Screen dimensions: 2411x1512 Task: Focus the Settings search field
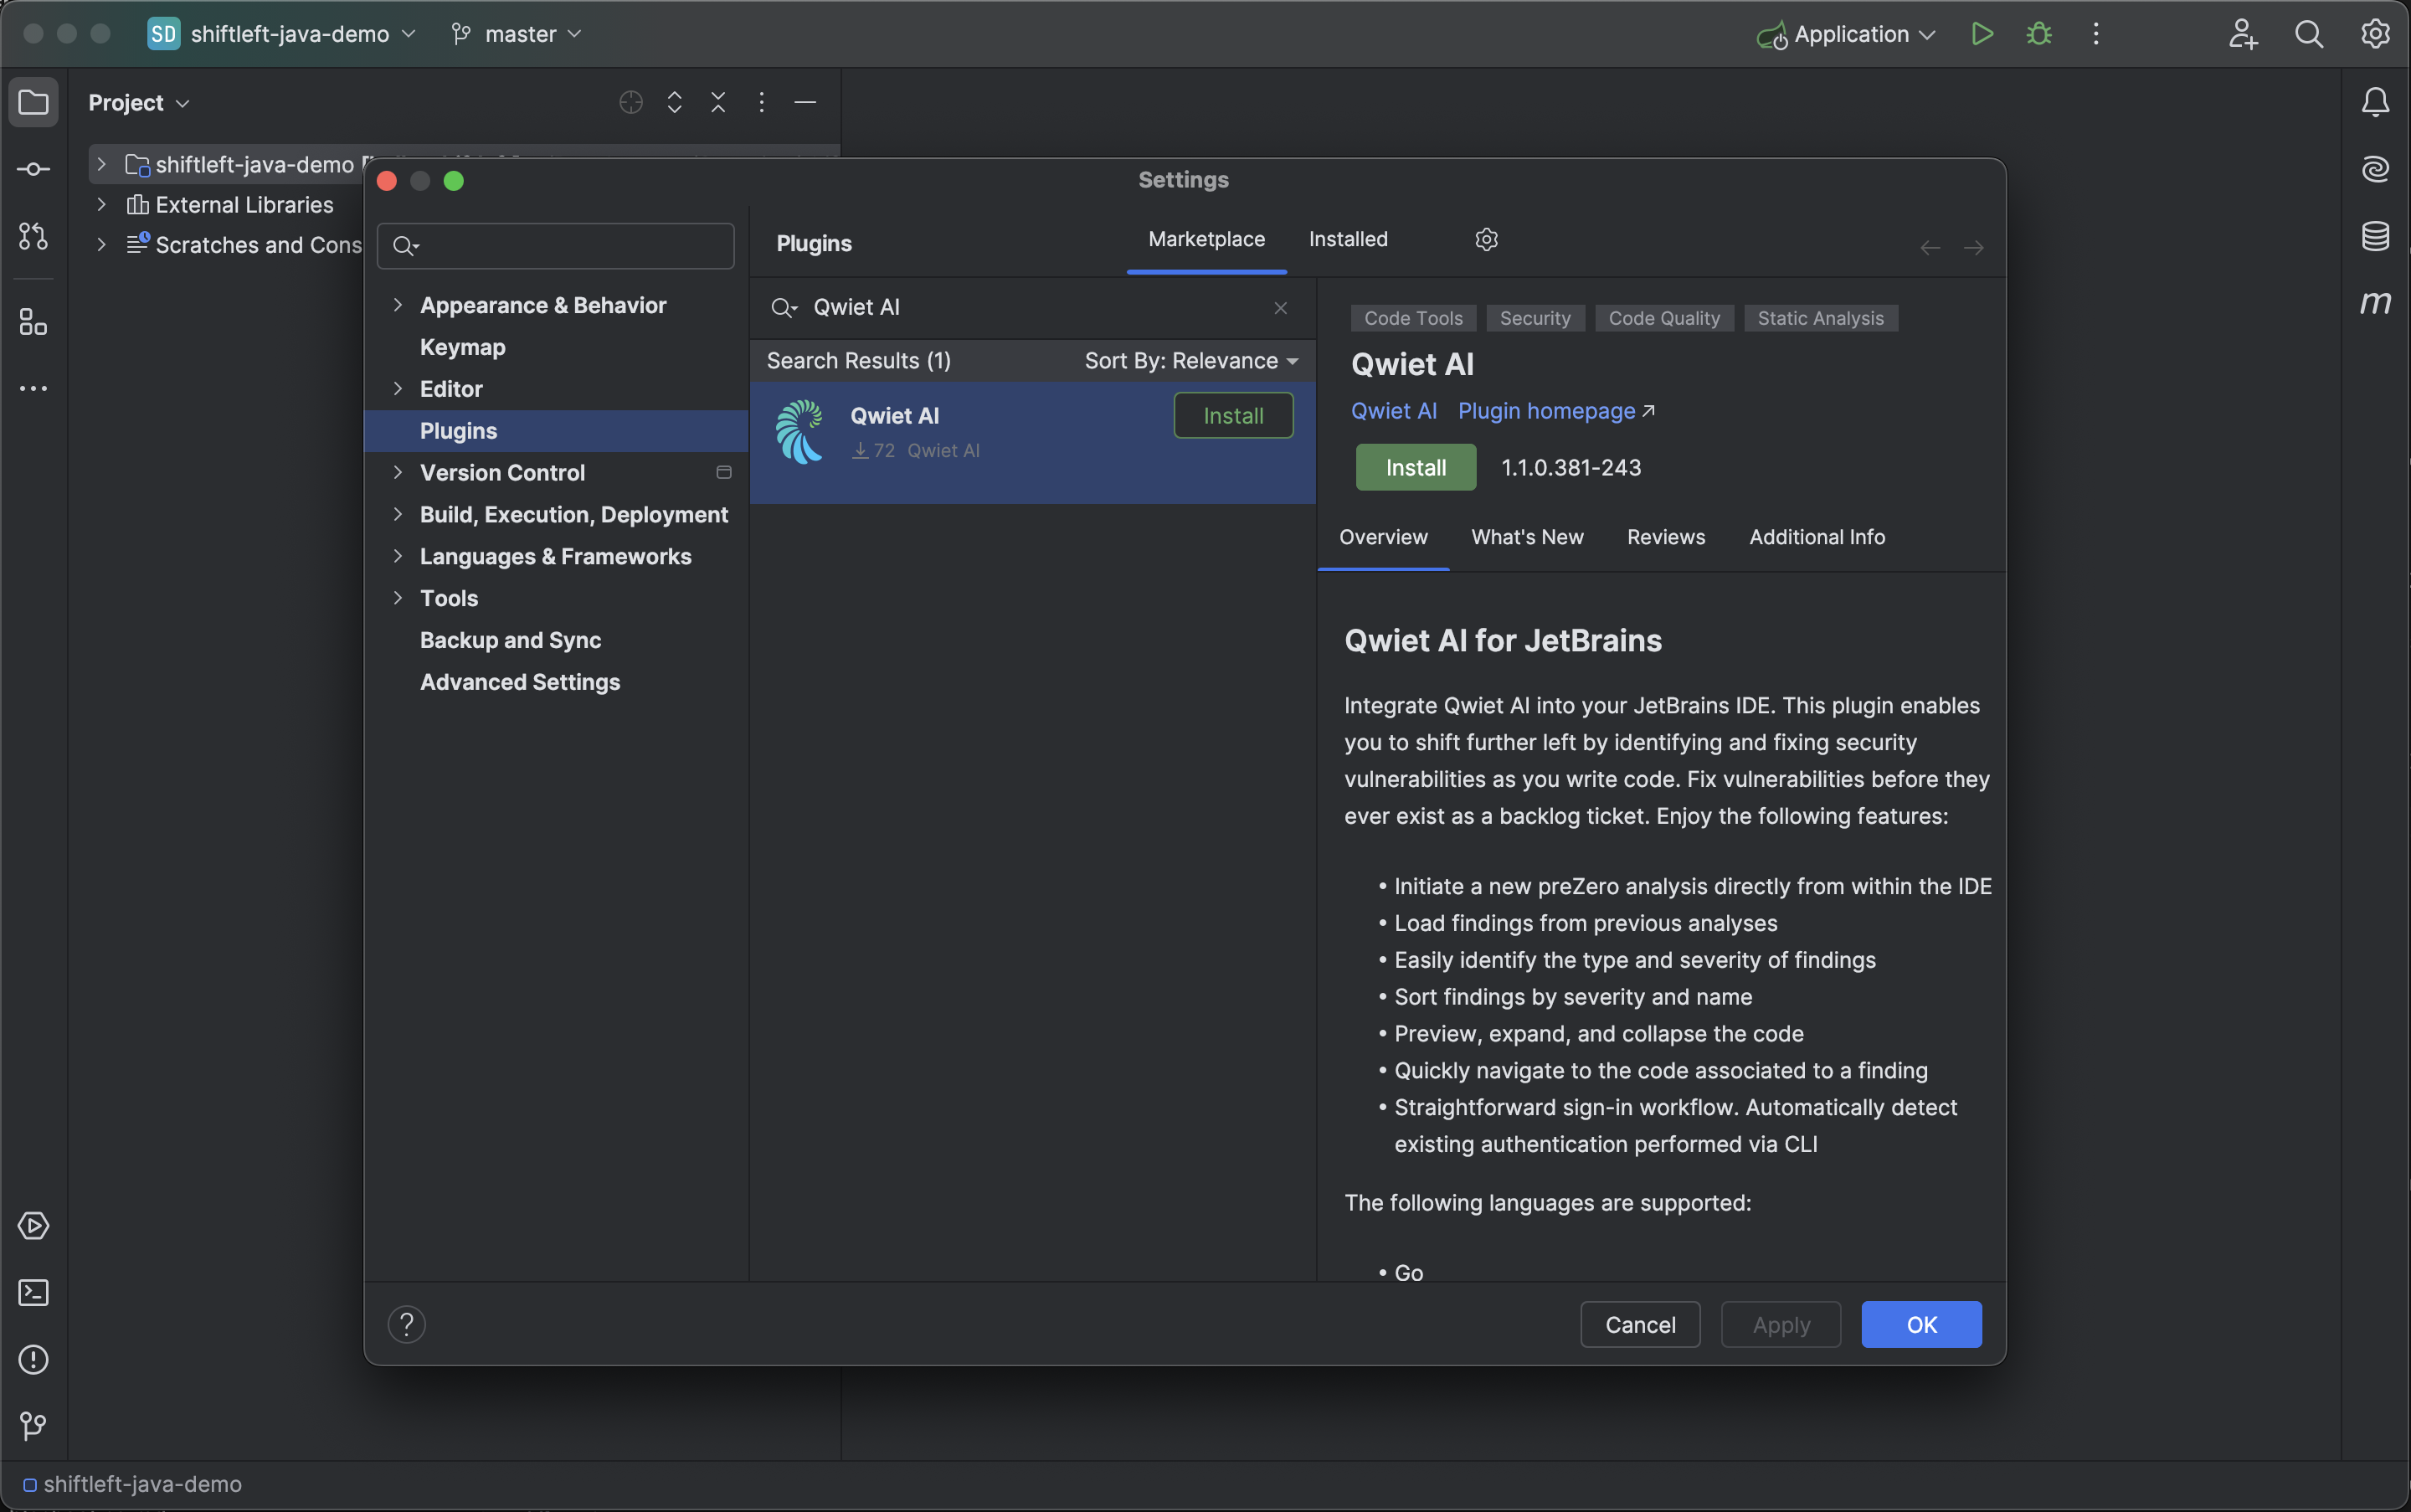click(x=555, y=245)
